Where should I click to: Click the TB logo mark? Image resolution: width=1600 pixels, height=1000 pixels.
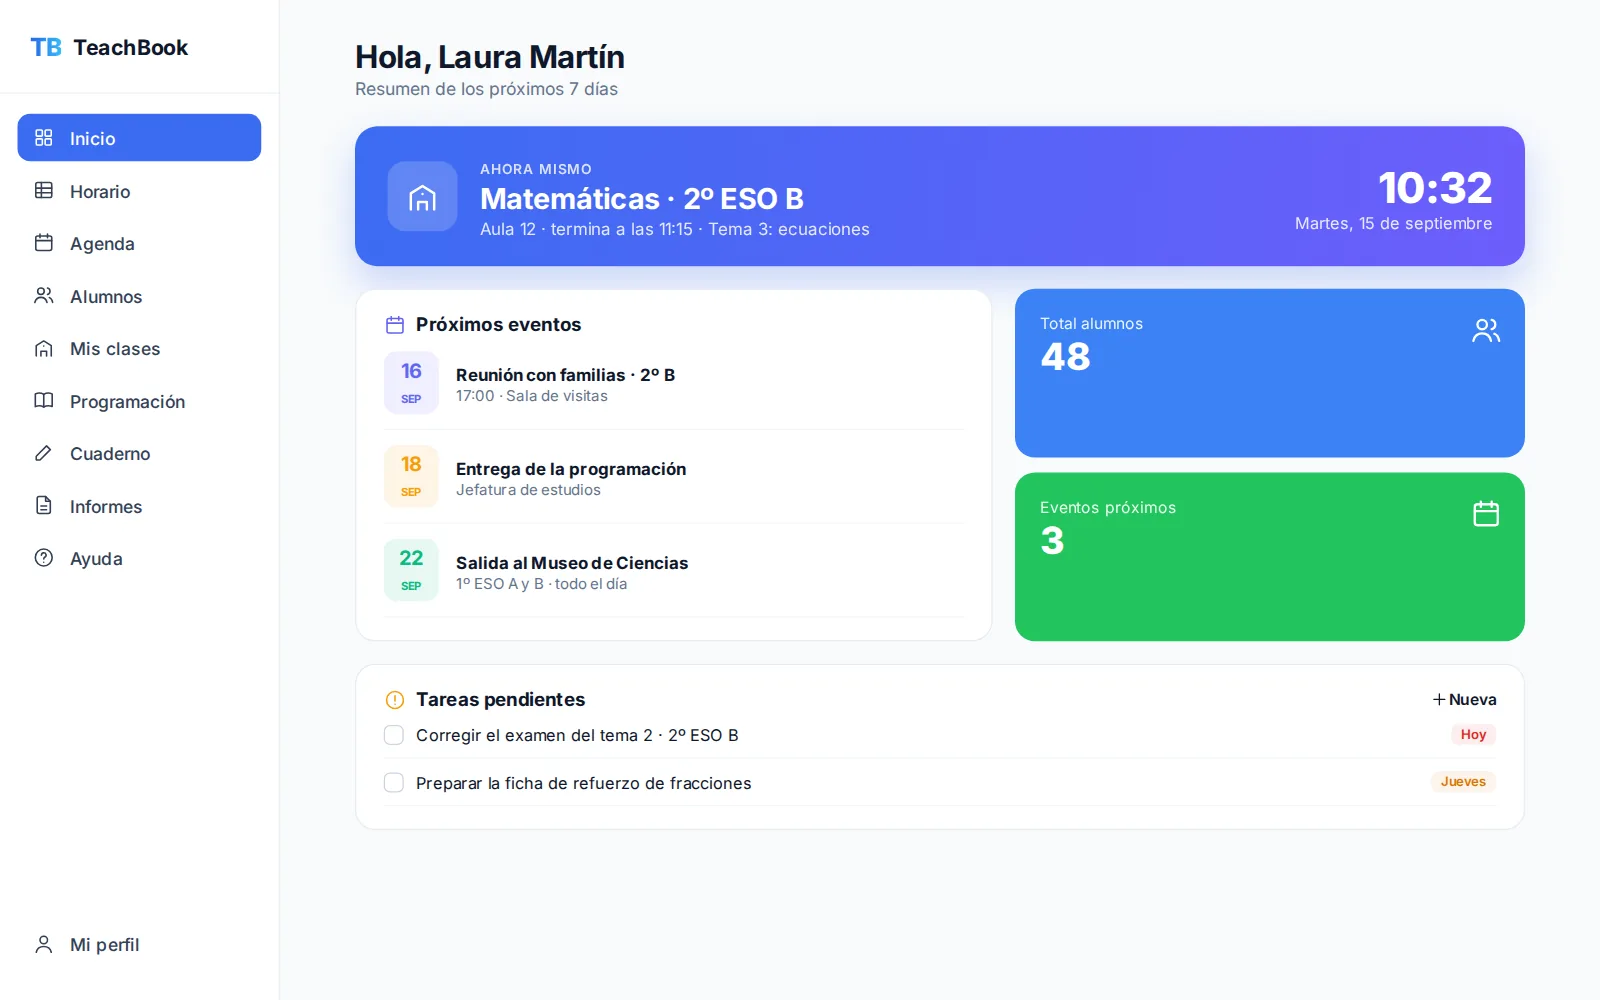46,47
